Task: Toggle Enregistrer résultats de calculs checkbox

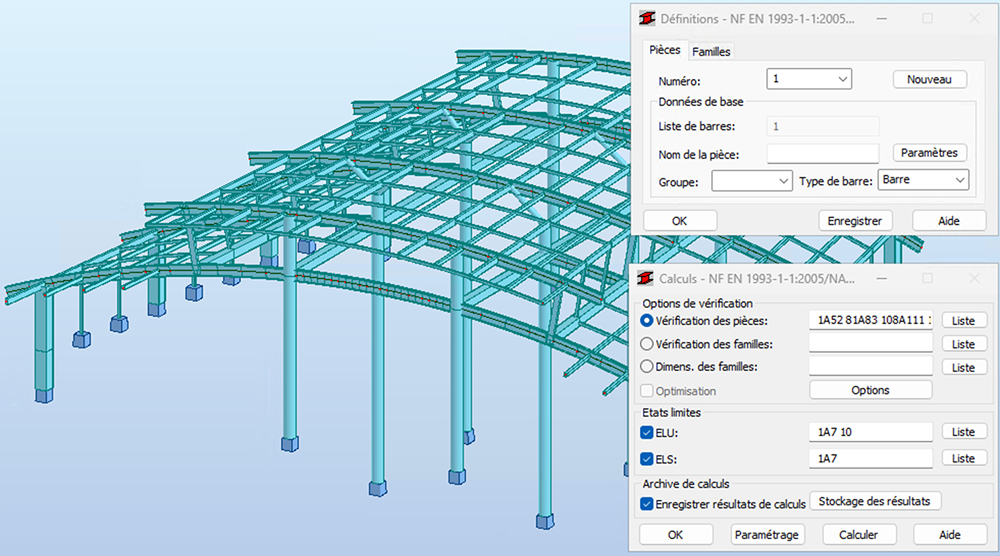Action: coord(647,504)
